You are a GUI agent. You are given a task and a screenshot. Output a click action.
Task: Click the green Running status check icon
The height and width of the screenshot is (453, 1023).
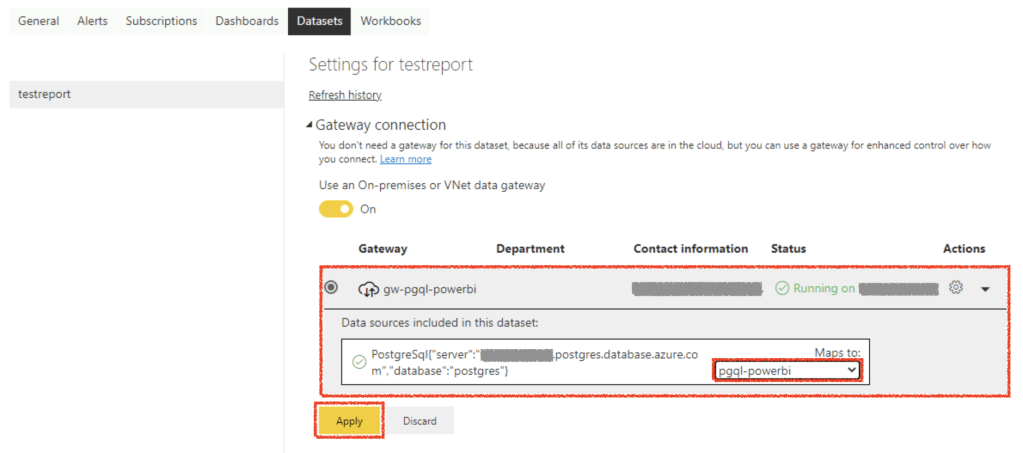coord(782,289)
